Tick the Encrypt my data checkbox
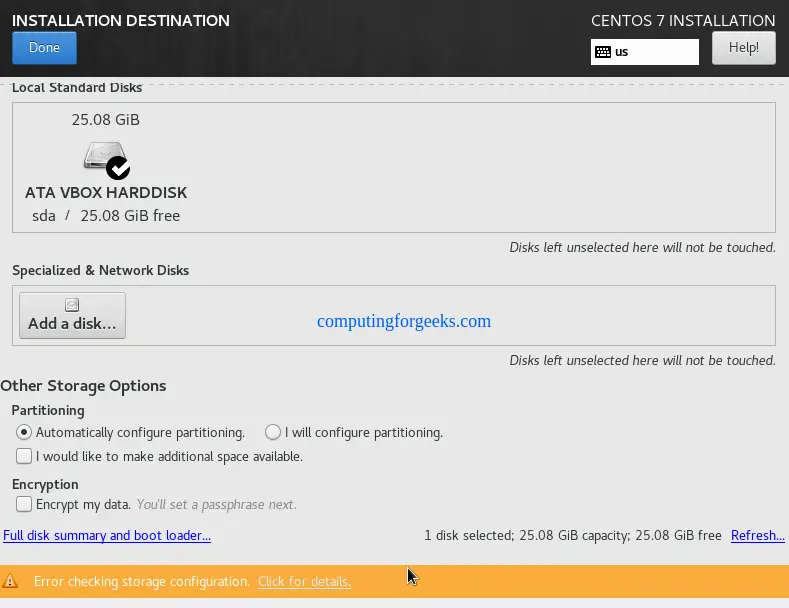The height and width of the screenshot is (608, 789). (x=24, y=504)
